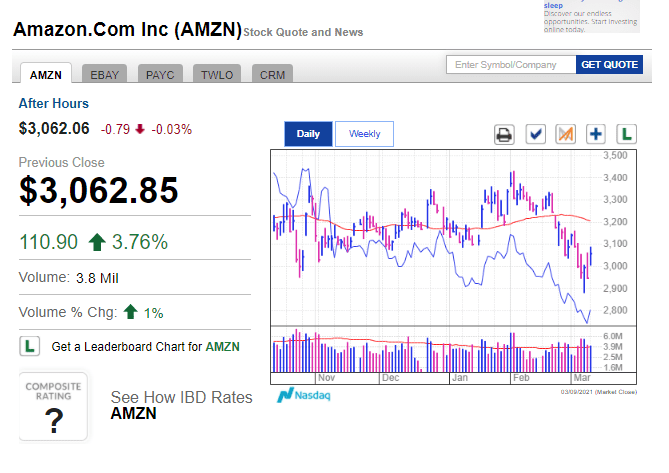Click the advertisement banner at top right
669x473 pixels.
[591, 16]
